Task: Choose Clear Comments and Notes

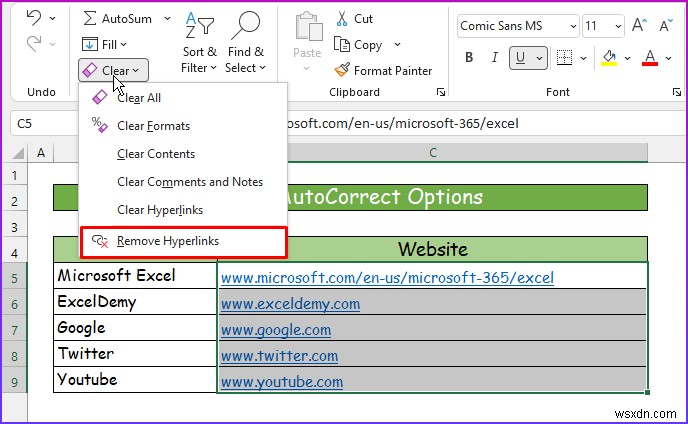Action: (183, 182)
